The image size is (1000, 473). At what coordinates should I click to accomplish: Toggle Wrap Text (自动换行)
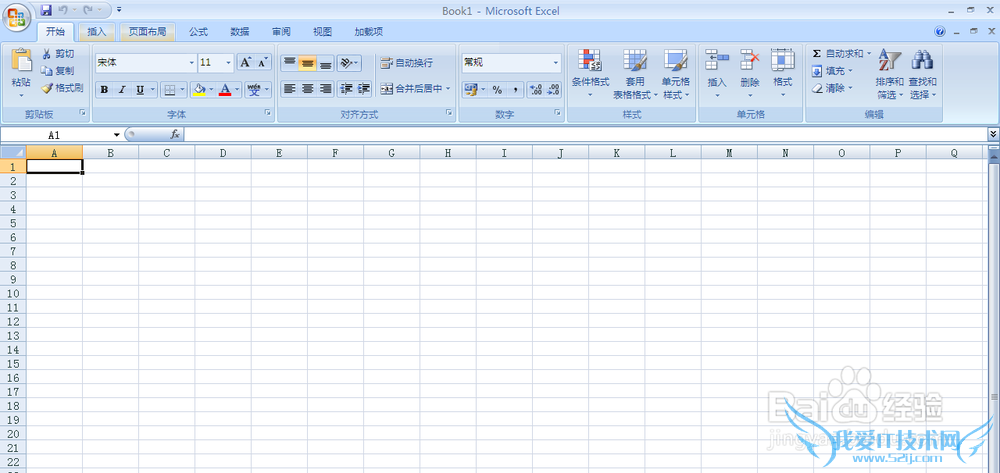click(x=407, y=62)
